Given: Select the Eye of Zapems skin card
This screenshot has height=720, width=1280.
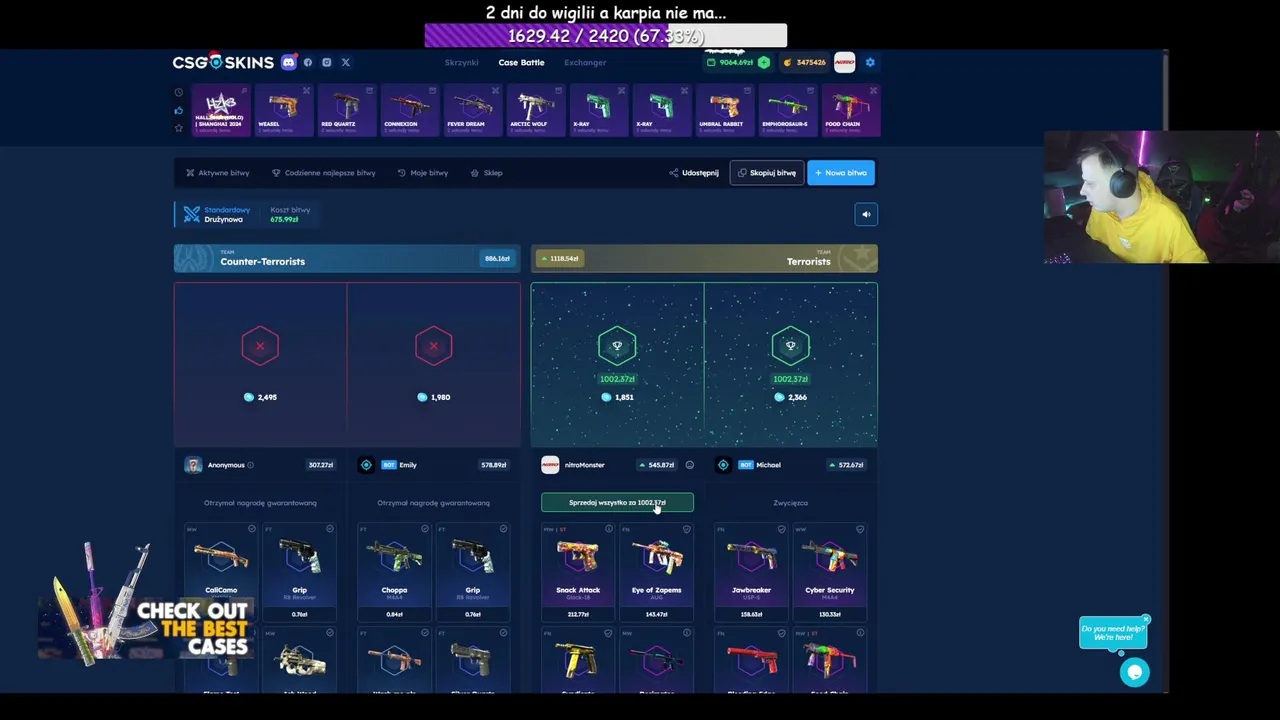Looking at the screenshot, I should (656, 571).
